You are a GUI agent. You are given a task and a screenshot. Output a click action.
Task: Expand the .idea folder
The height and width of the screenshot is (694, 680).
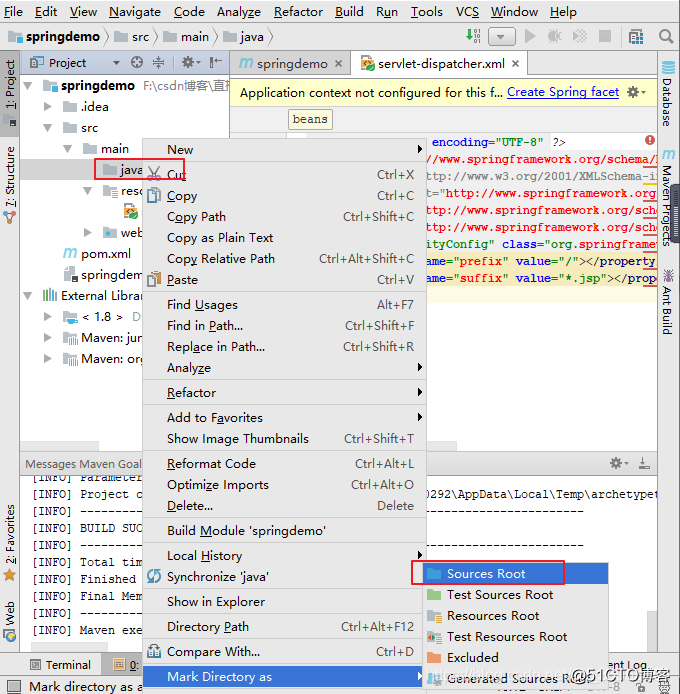pos(48,107)
